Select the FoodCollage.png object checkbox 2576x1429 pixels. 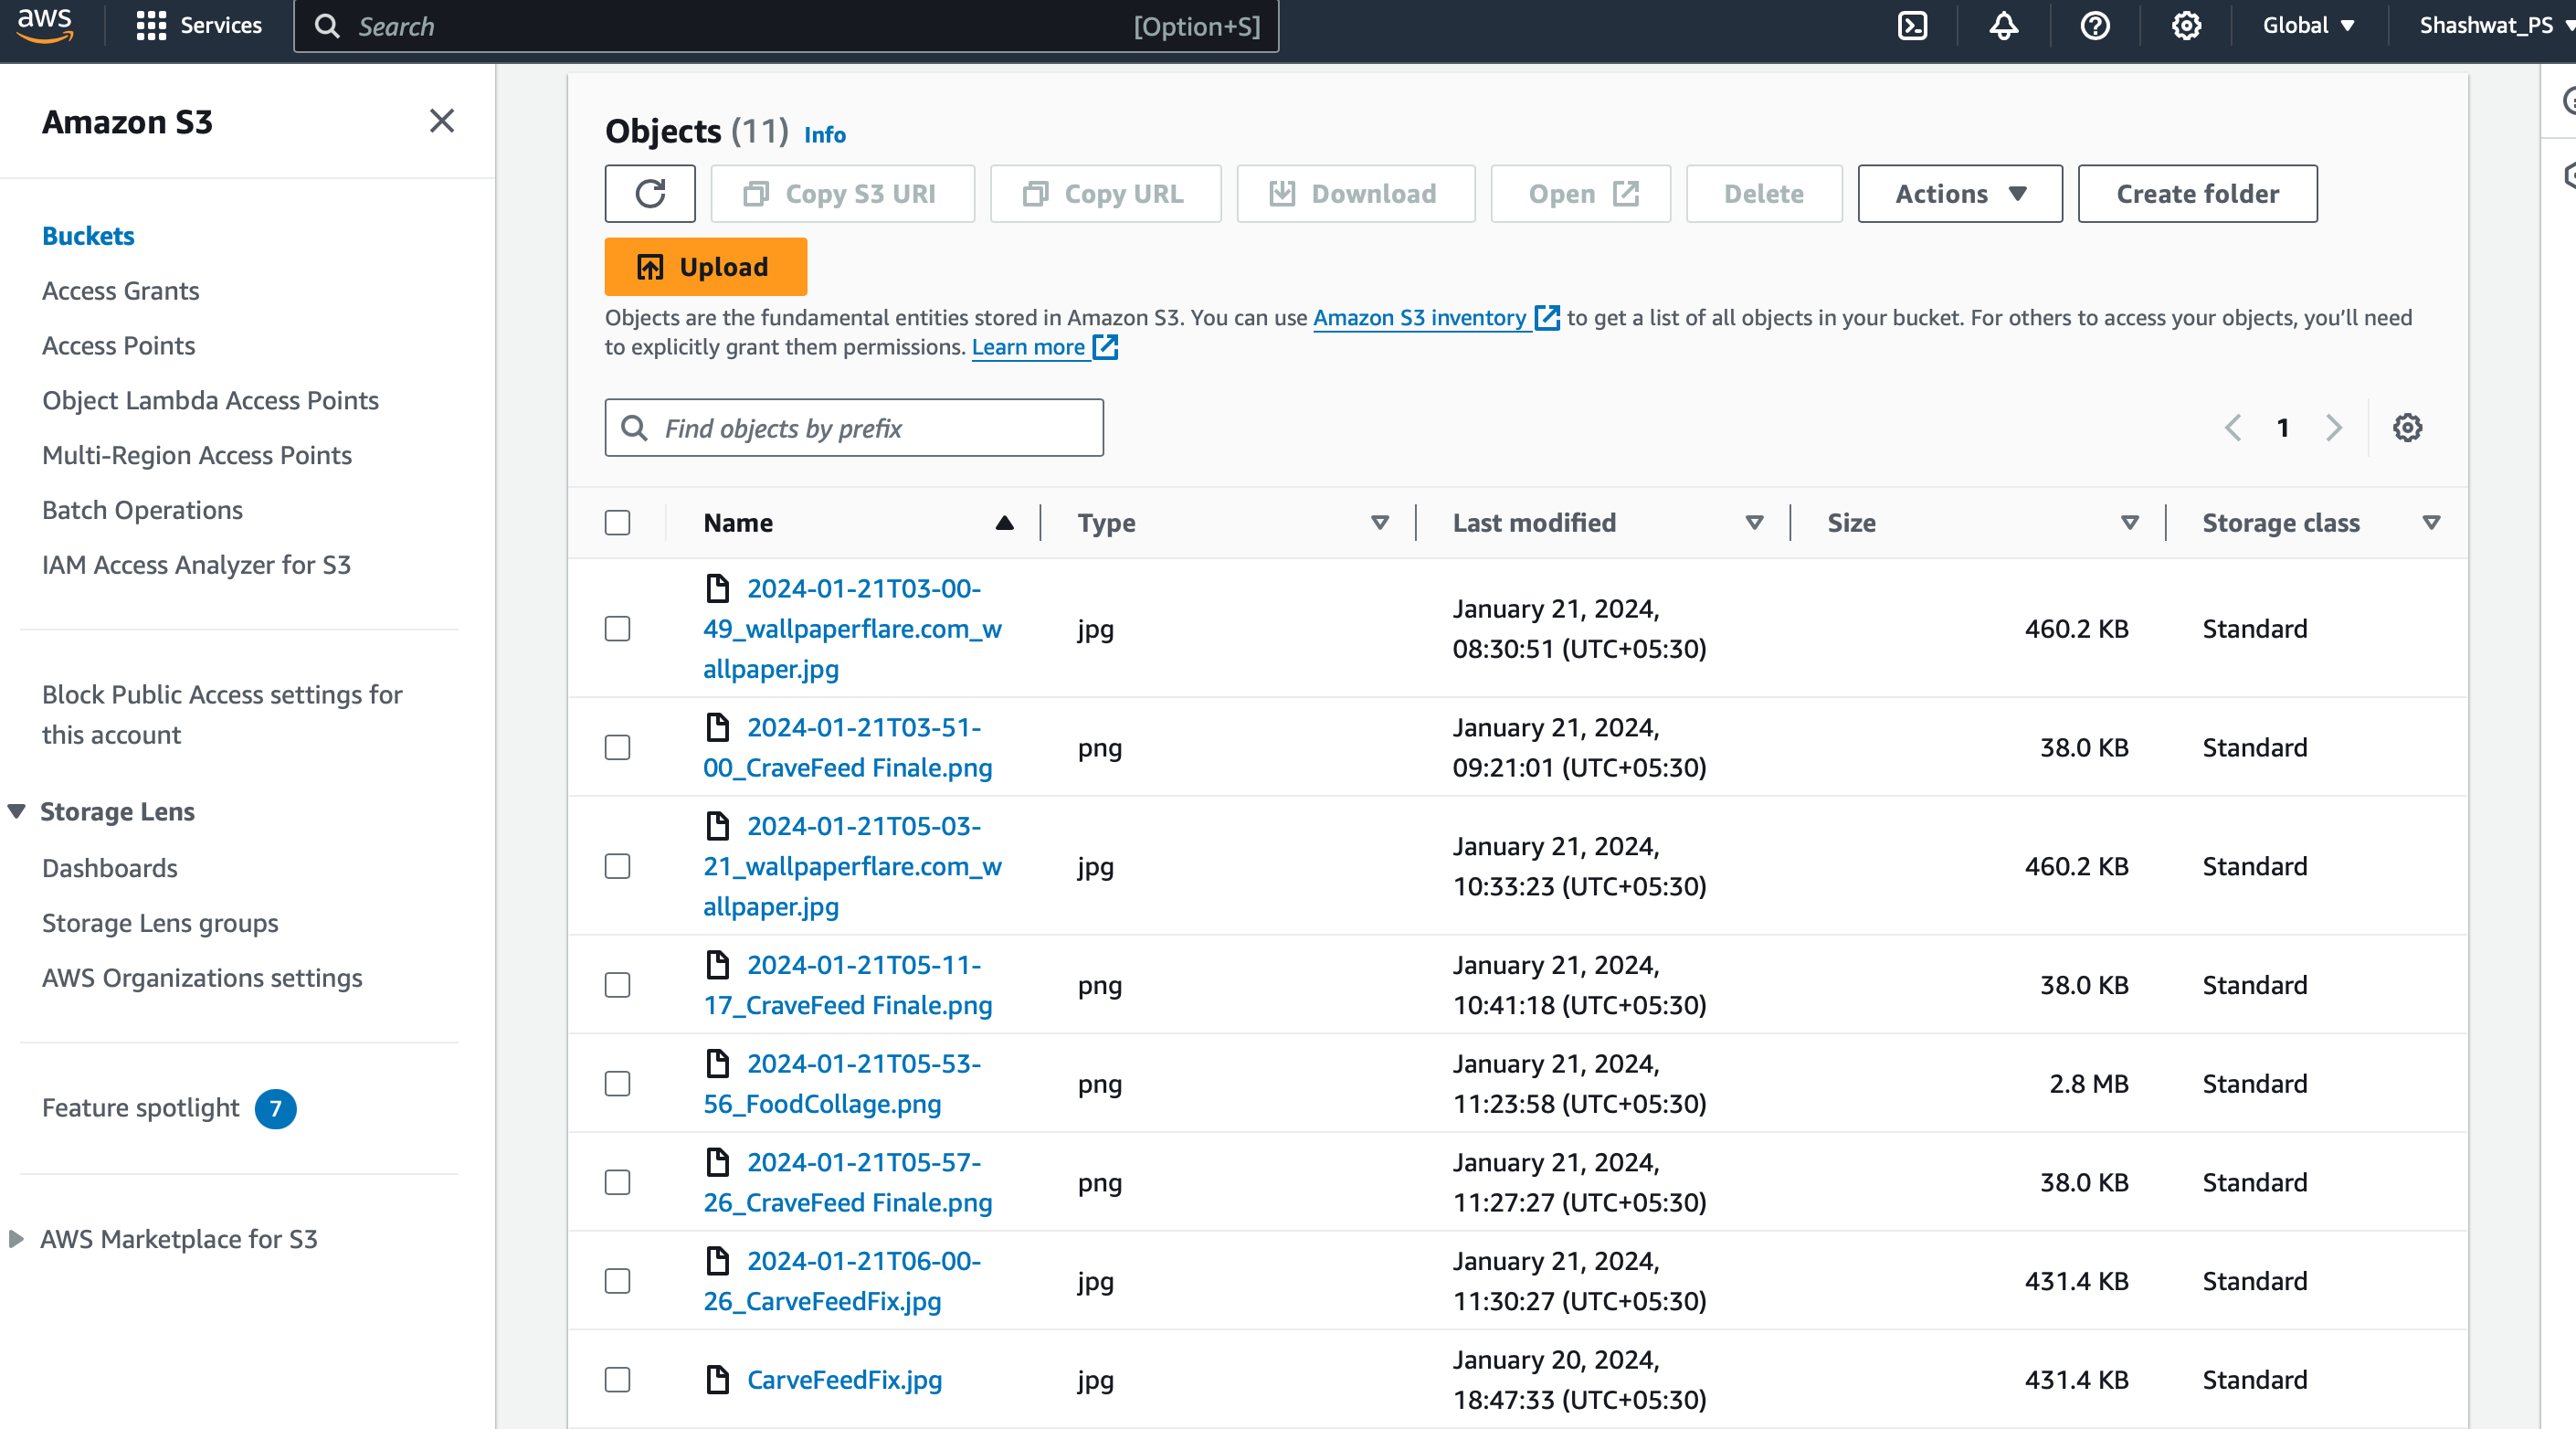tap(617, 1084)
